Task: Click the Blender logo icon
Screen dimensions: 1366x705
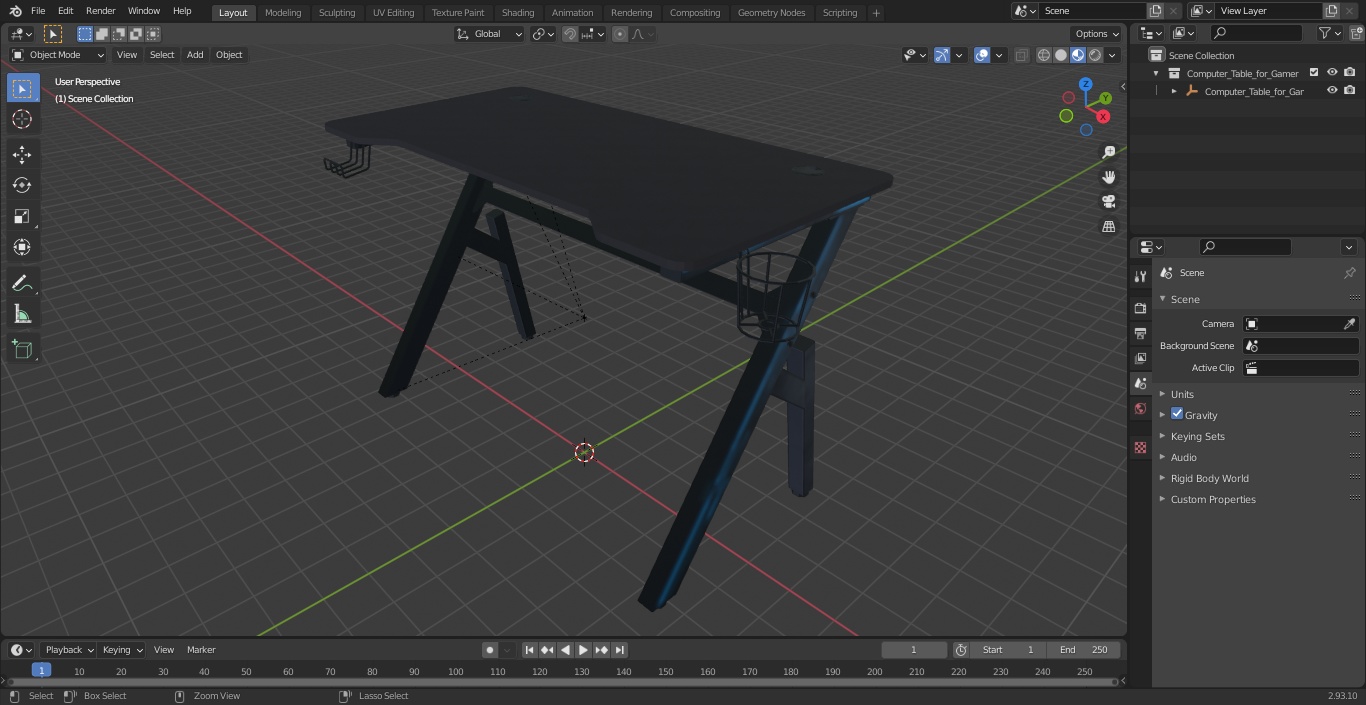Action: click(x=14, y=11)
